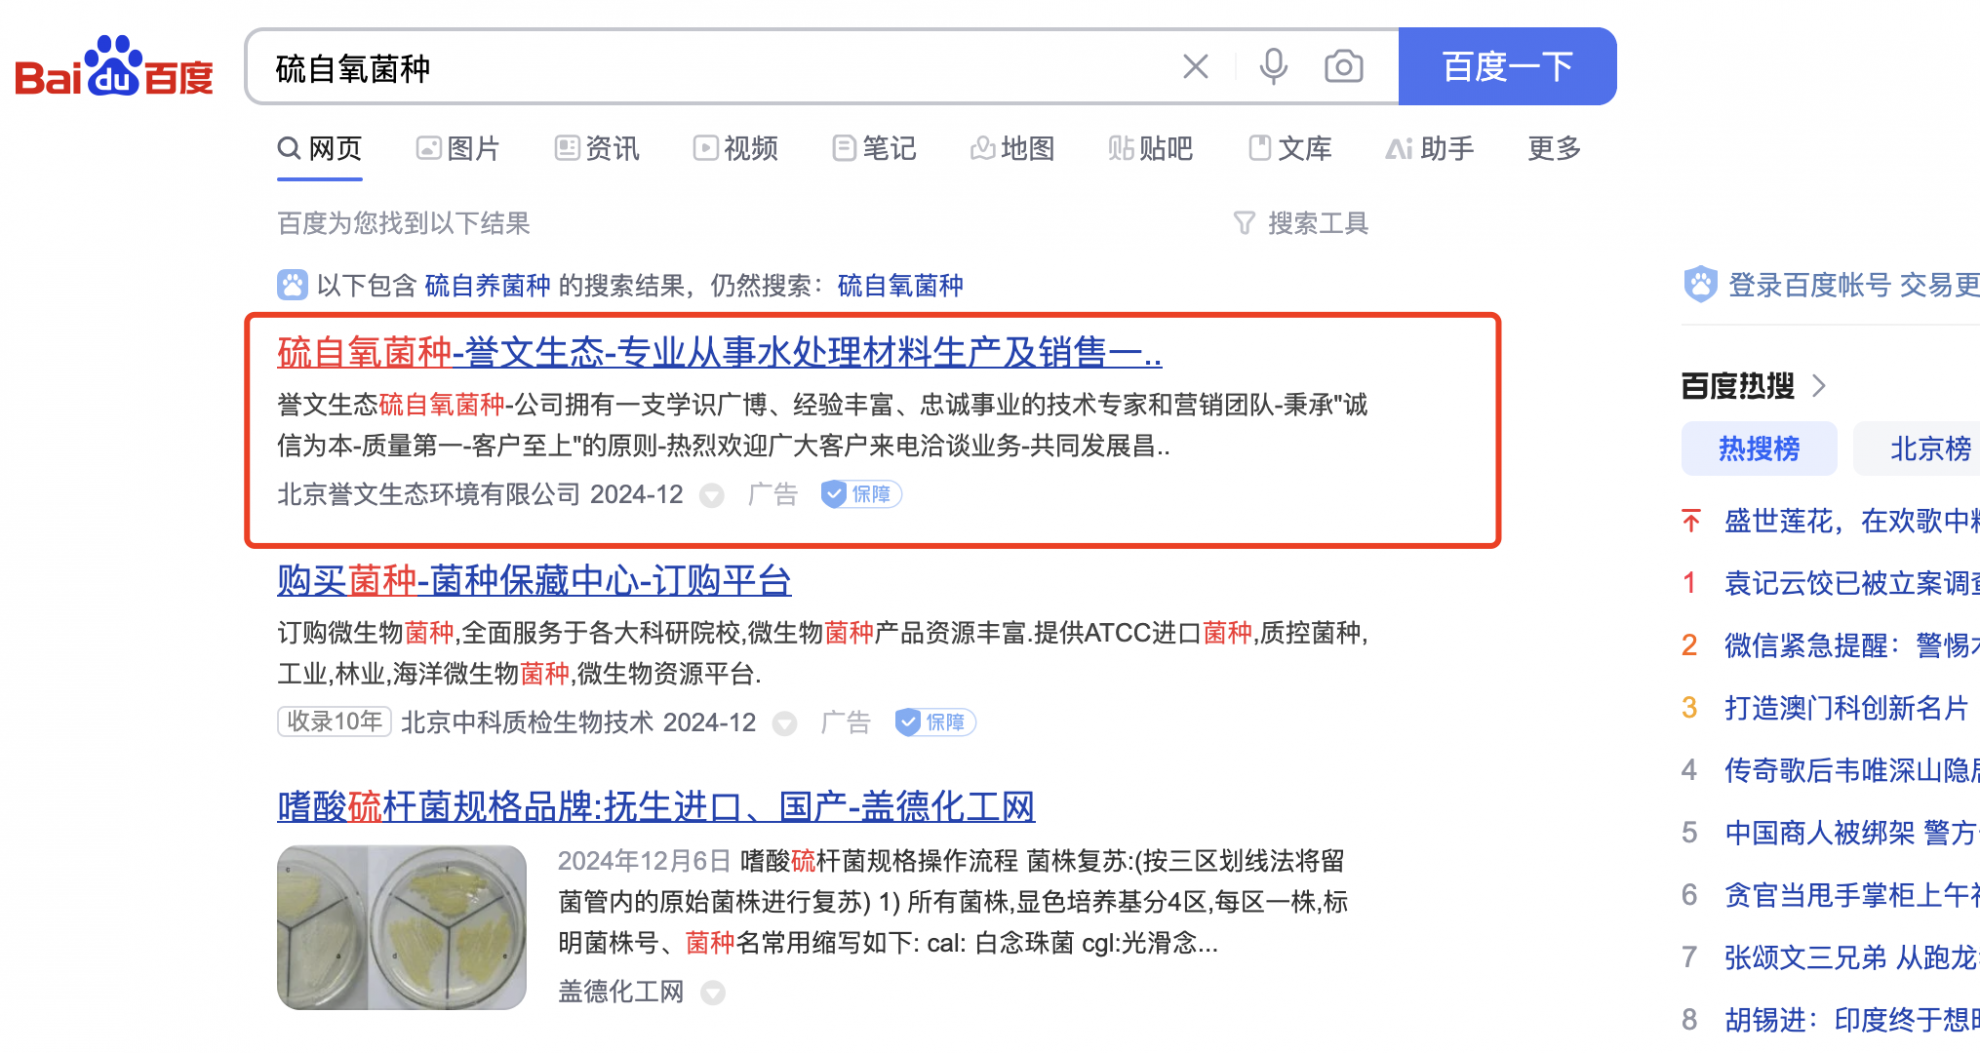Viewport: 1980px width, 1053px height.
Task: Click the 百度一下 search button
Action: coord(1507,67)
